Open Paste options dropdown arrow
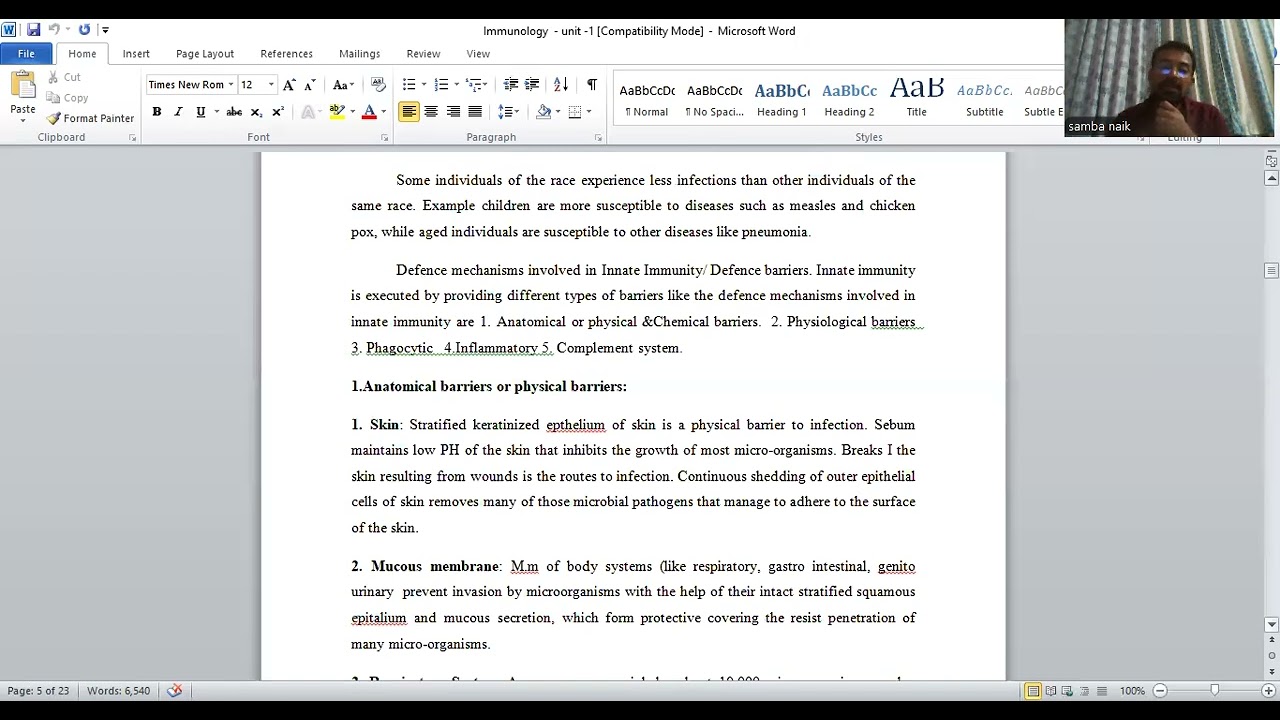This screenshot has height=720, width=1280. pos(22,121)
